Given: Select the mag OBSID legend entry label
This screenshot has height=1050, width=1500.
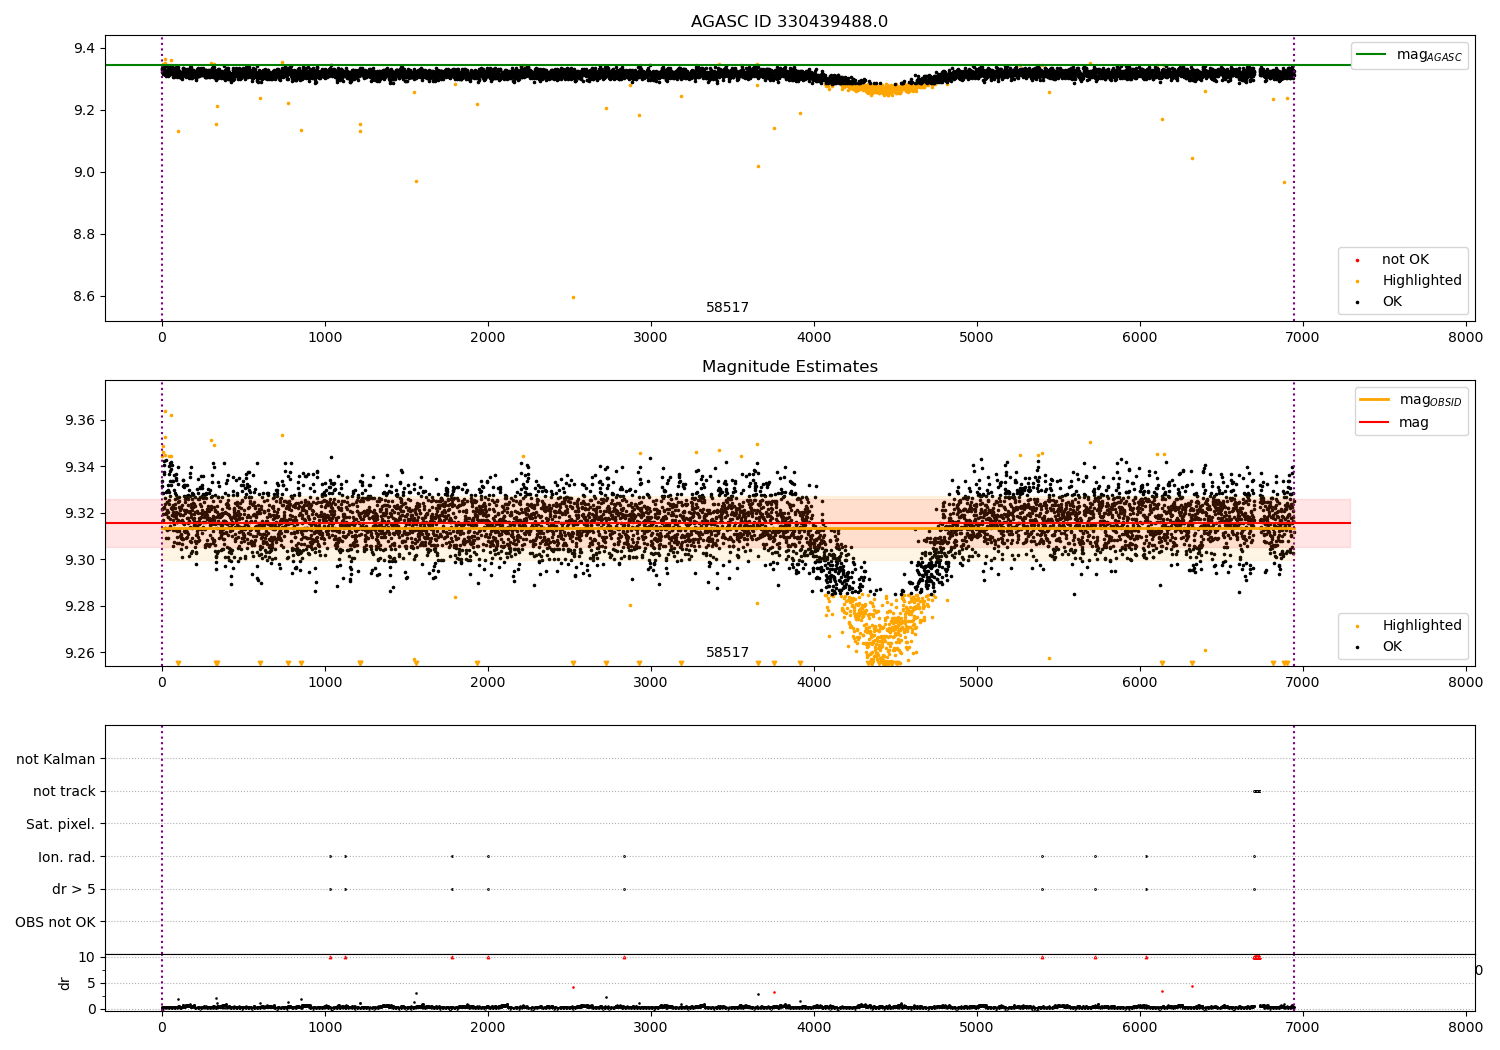Looking at the screenshot, I should point(1430,400).
